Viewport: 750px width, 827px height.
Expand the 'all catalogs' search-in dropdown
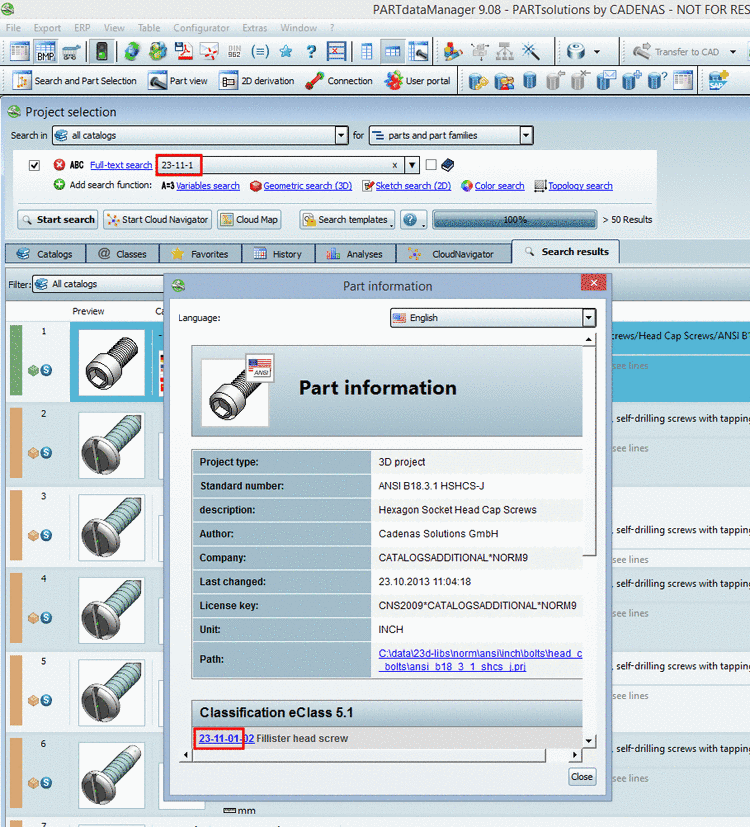[342, 136]
